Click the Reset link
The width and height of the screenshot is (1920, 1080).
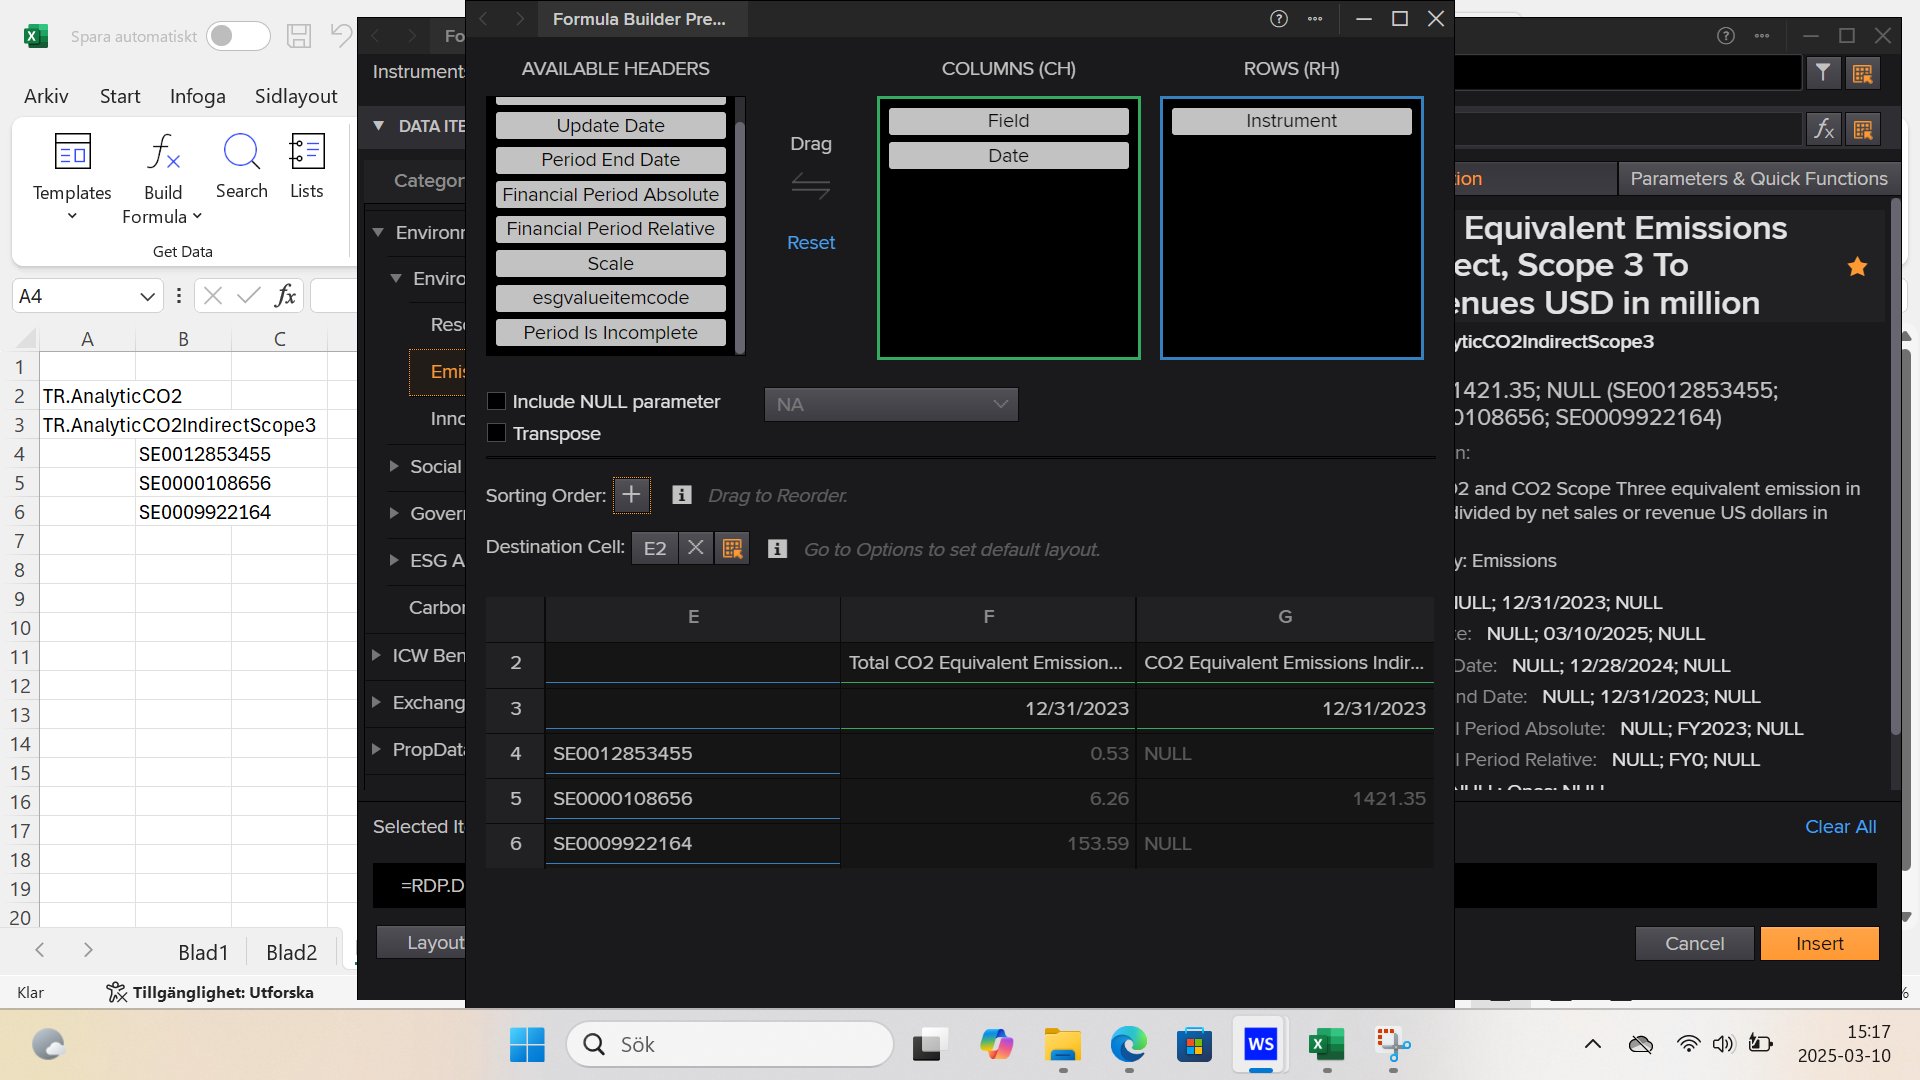810,242
